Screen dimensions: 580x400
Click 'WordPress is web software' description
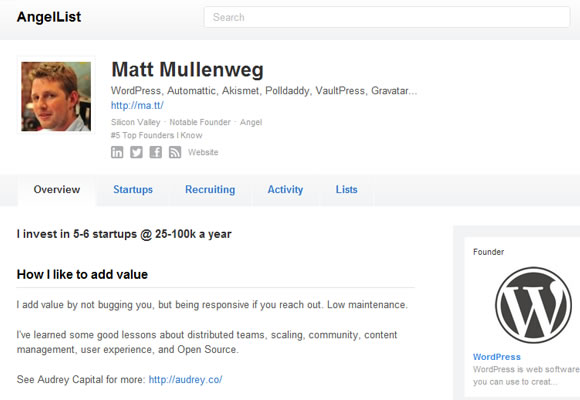526,375
